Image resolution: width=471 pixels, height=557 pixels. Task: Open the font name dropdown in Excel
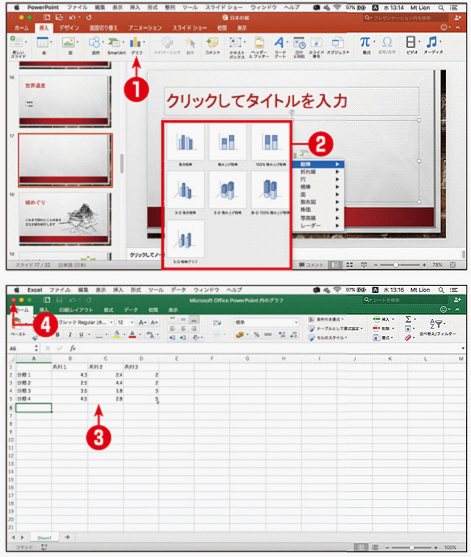click(111, 322)
